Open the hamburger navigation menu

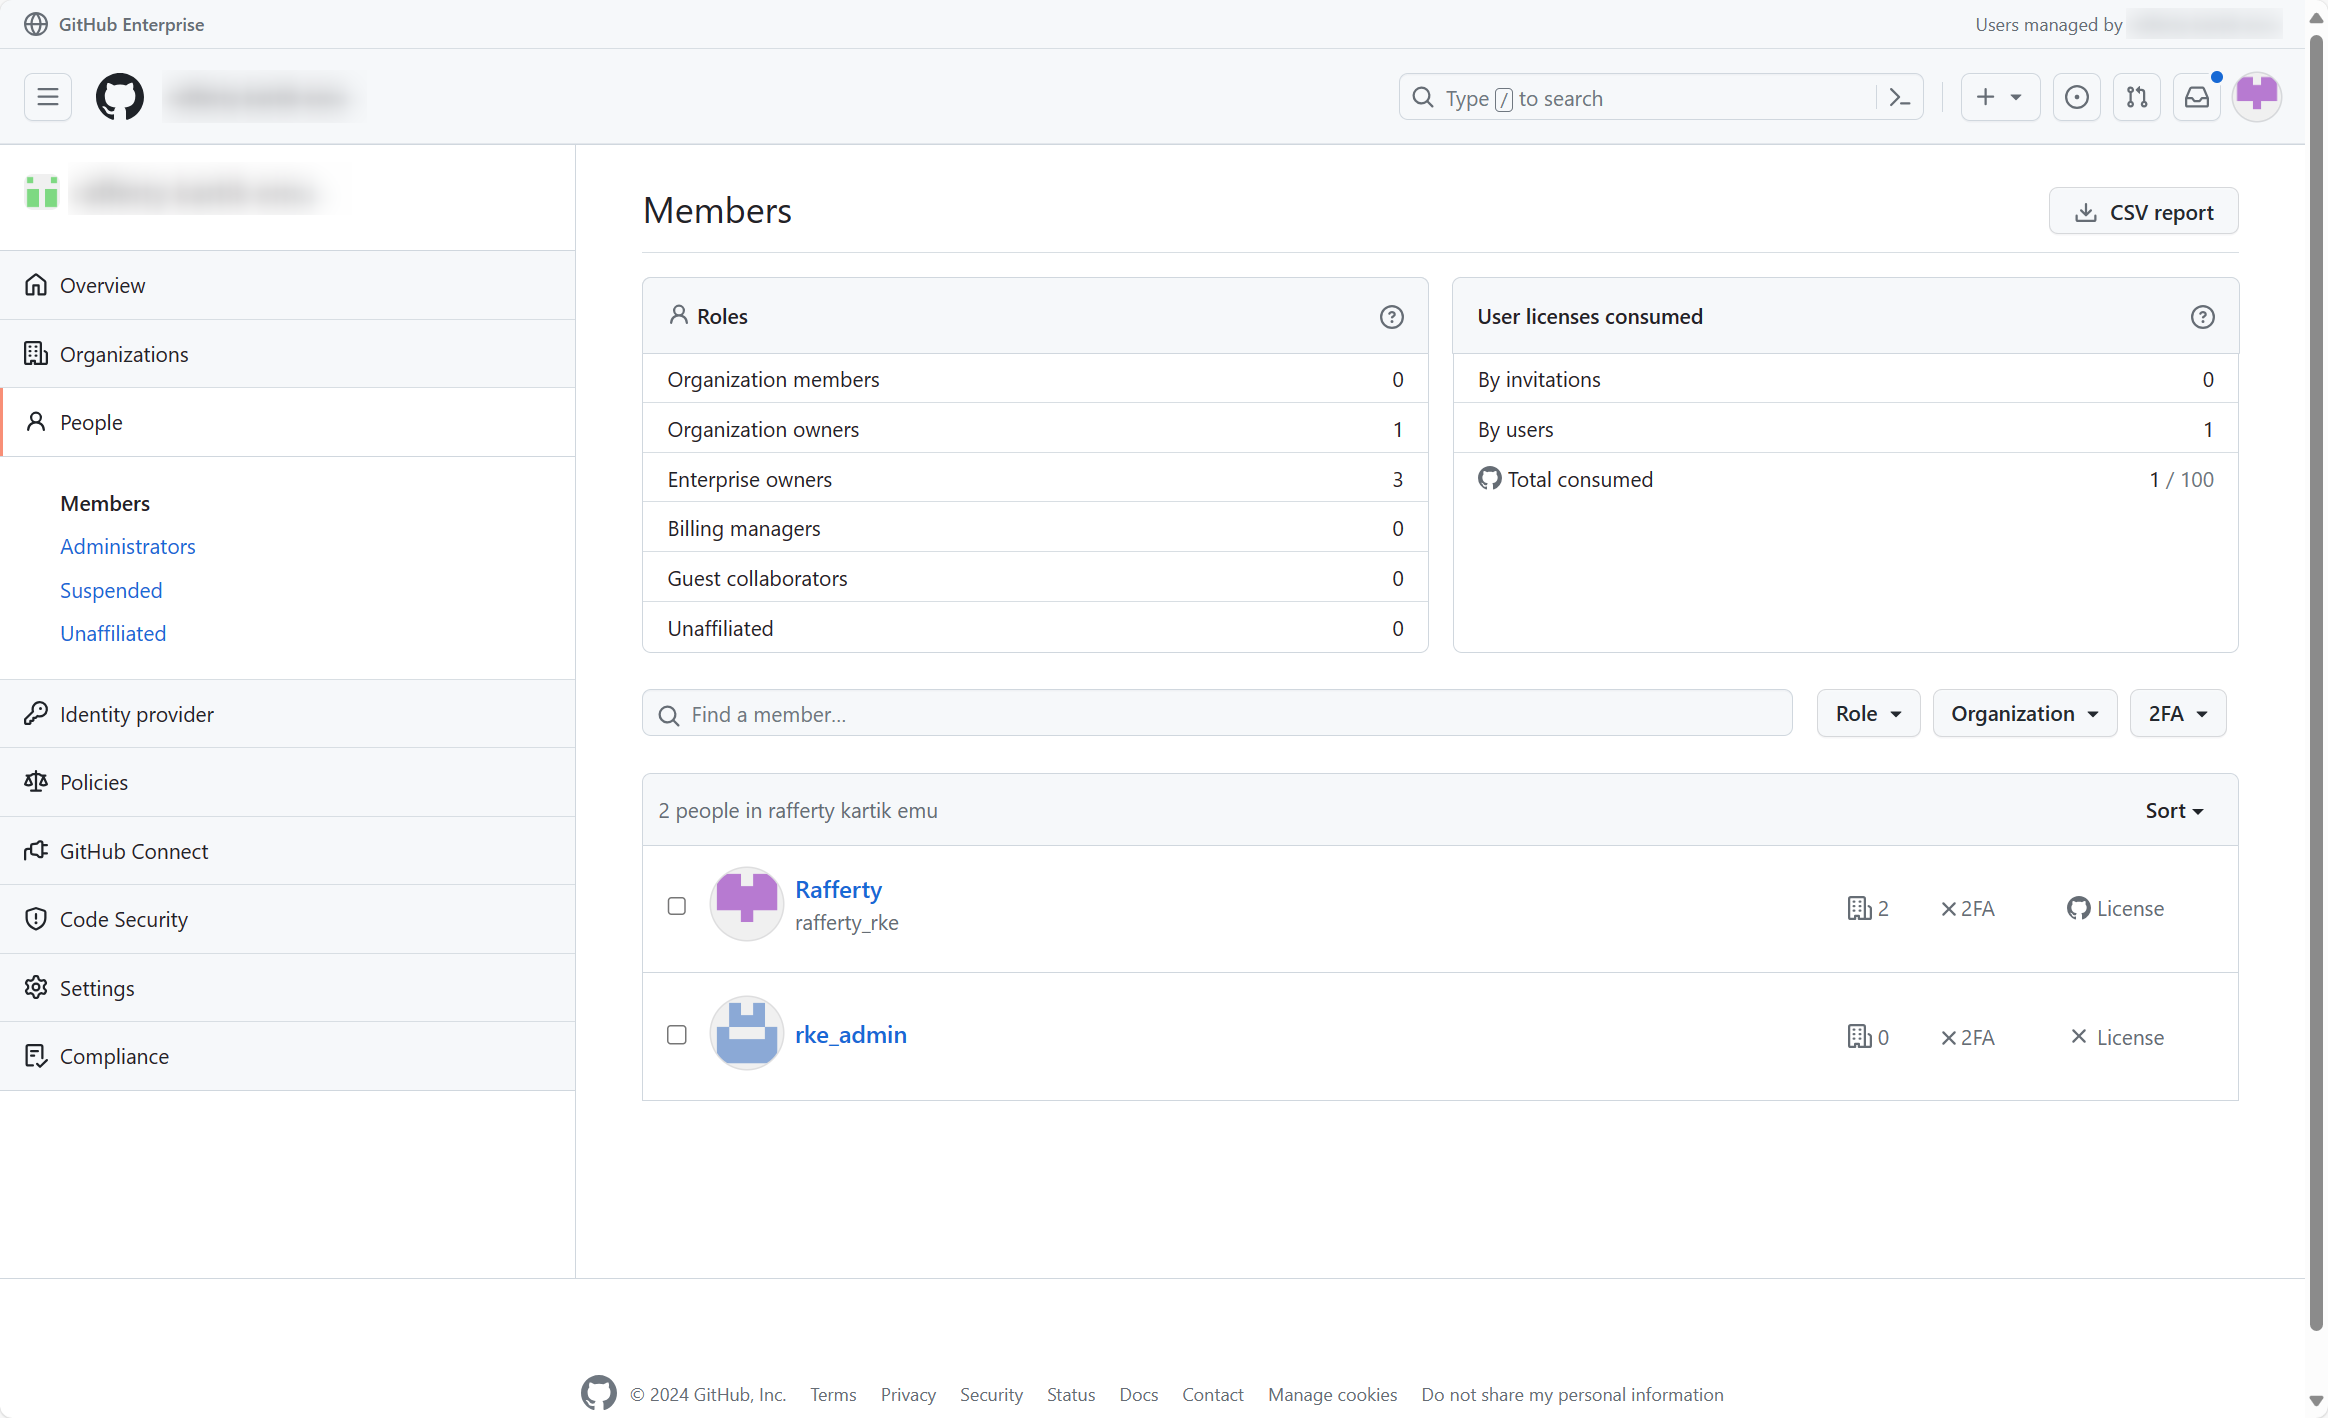coord(47,97)
